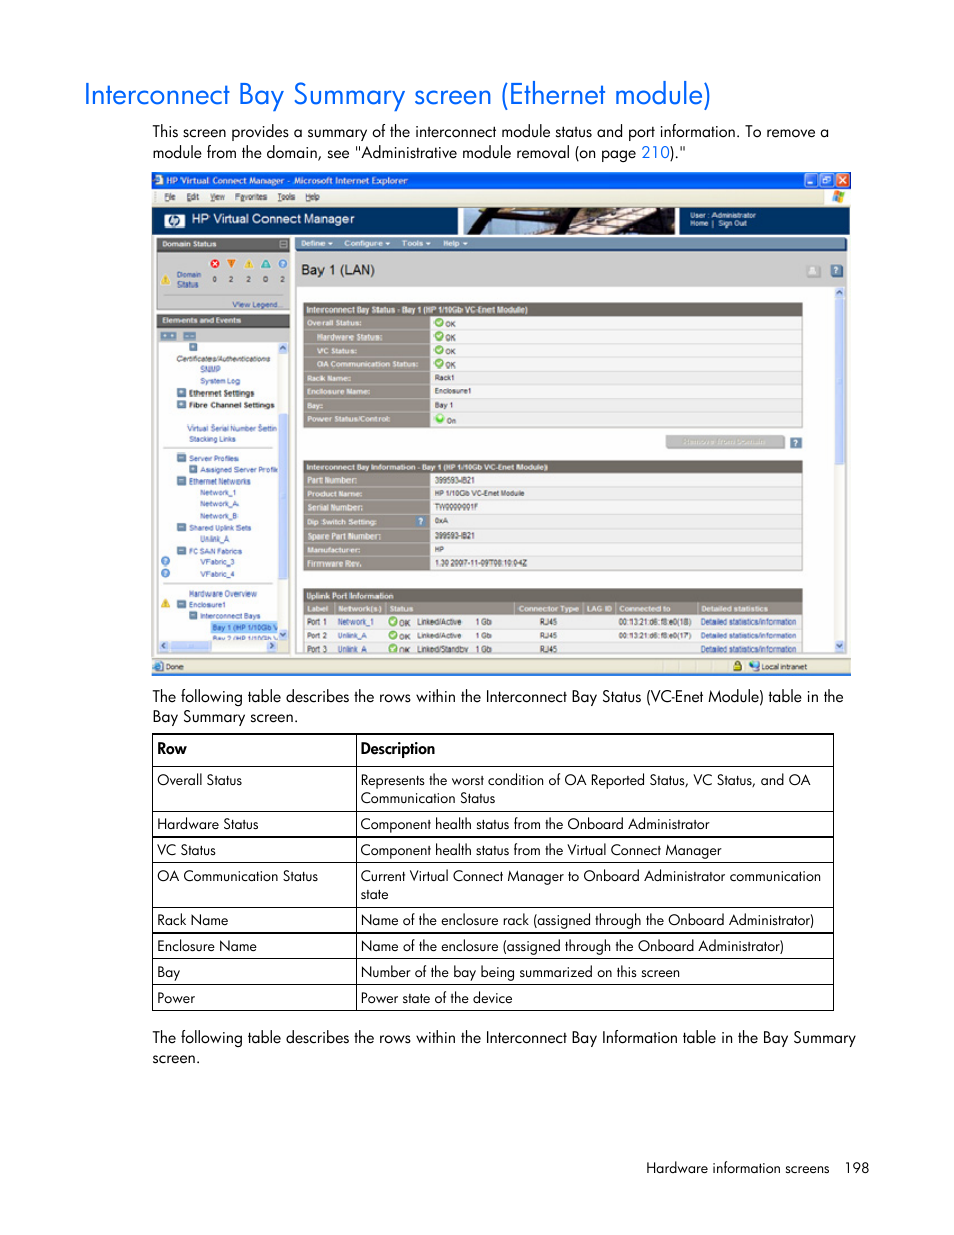
Task: Expand the Ethernet Settings tree node
Action: coord(182,393)
